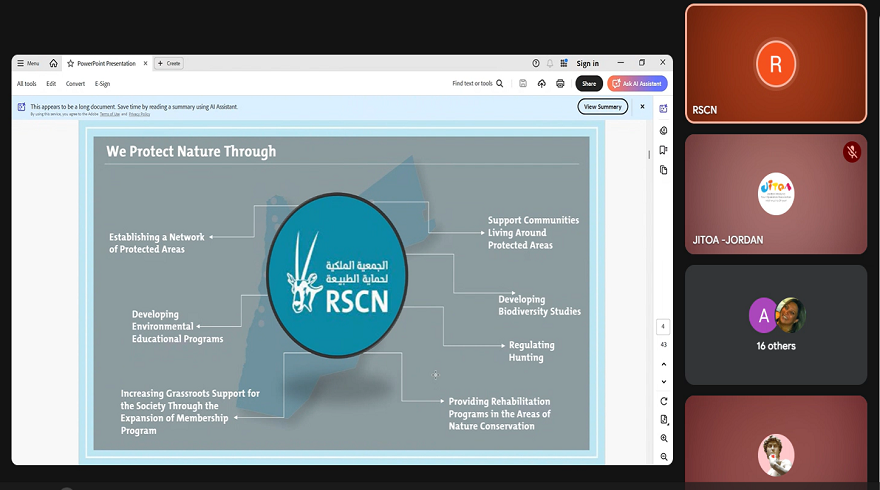The width and height of the screenshot is (880, 490).
Task: Click 'Developing Environmental Educational Programs' text
Action: [x=177, y=327]
